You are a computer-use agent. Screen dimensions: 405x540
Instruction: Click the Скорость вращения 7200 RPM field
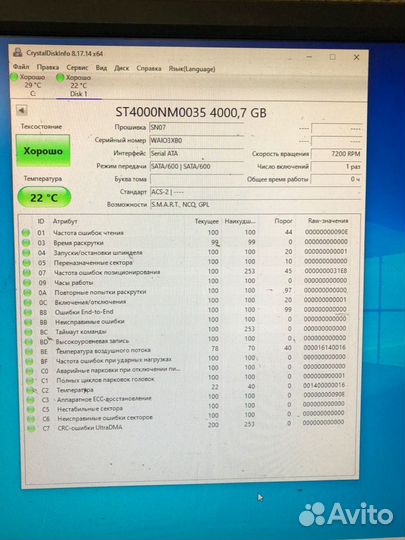(x=336, y=154)
